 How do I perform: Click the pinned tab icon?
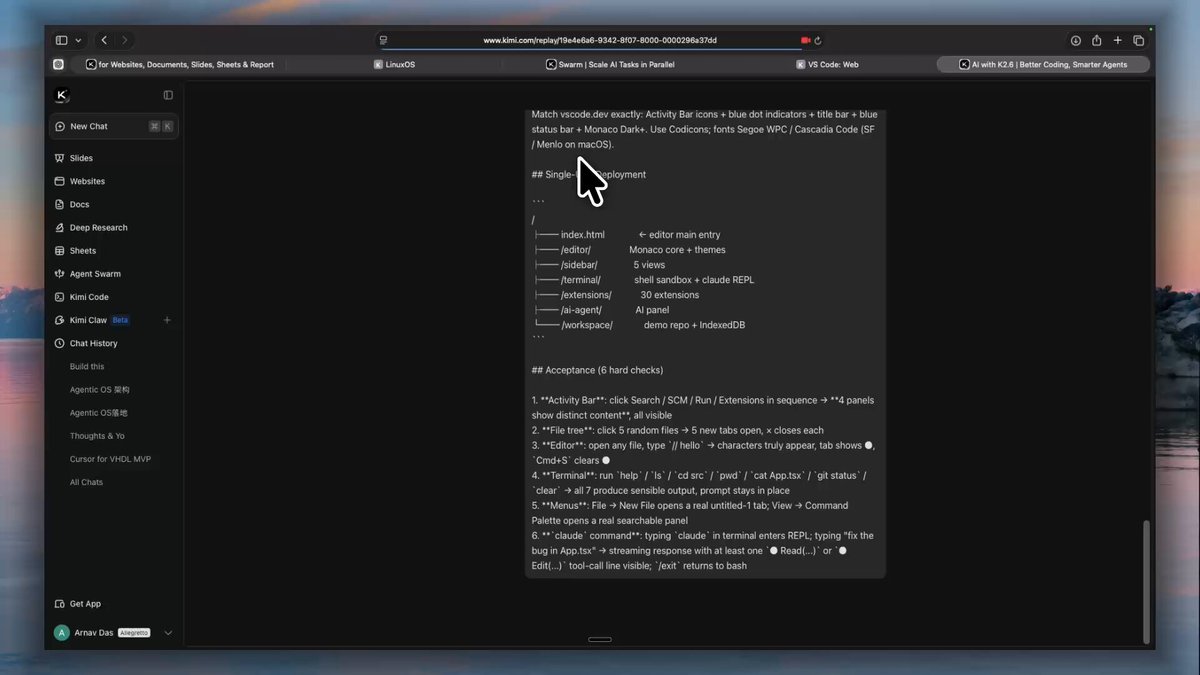(x=58, y=64)
